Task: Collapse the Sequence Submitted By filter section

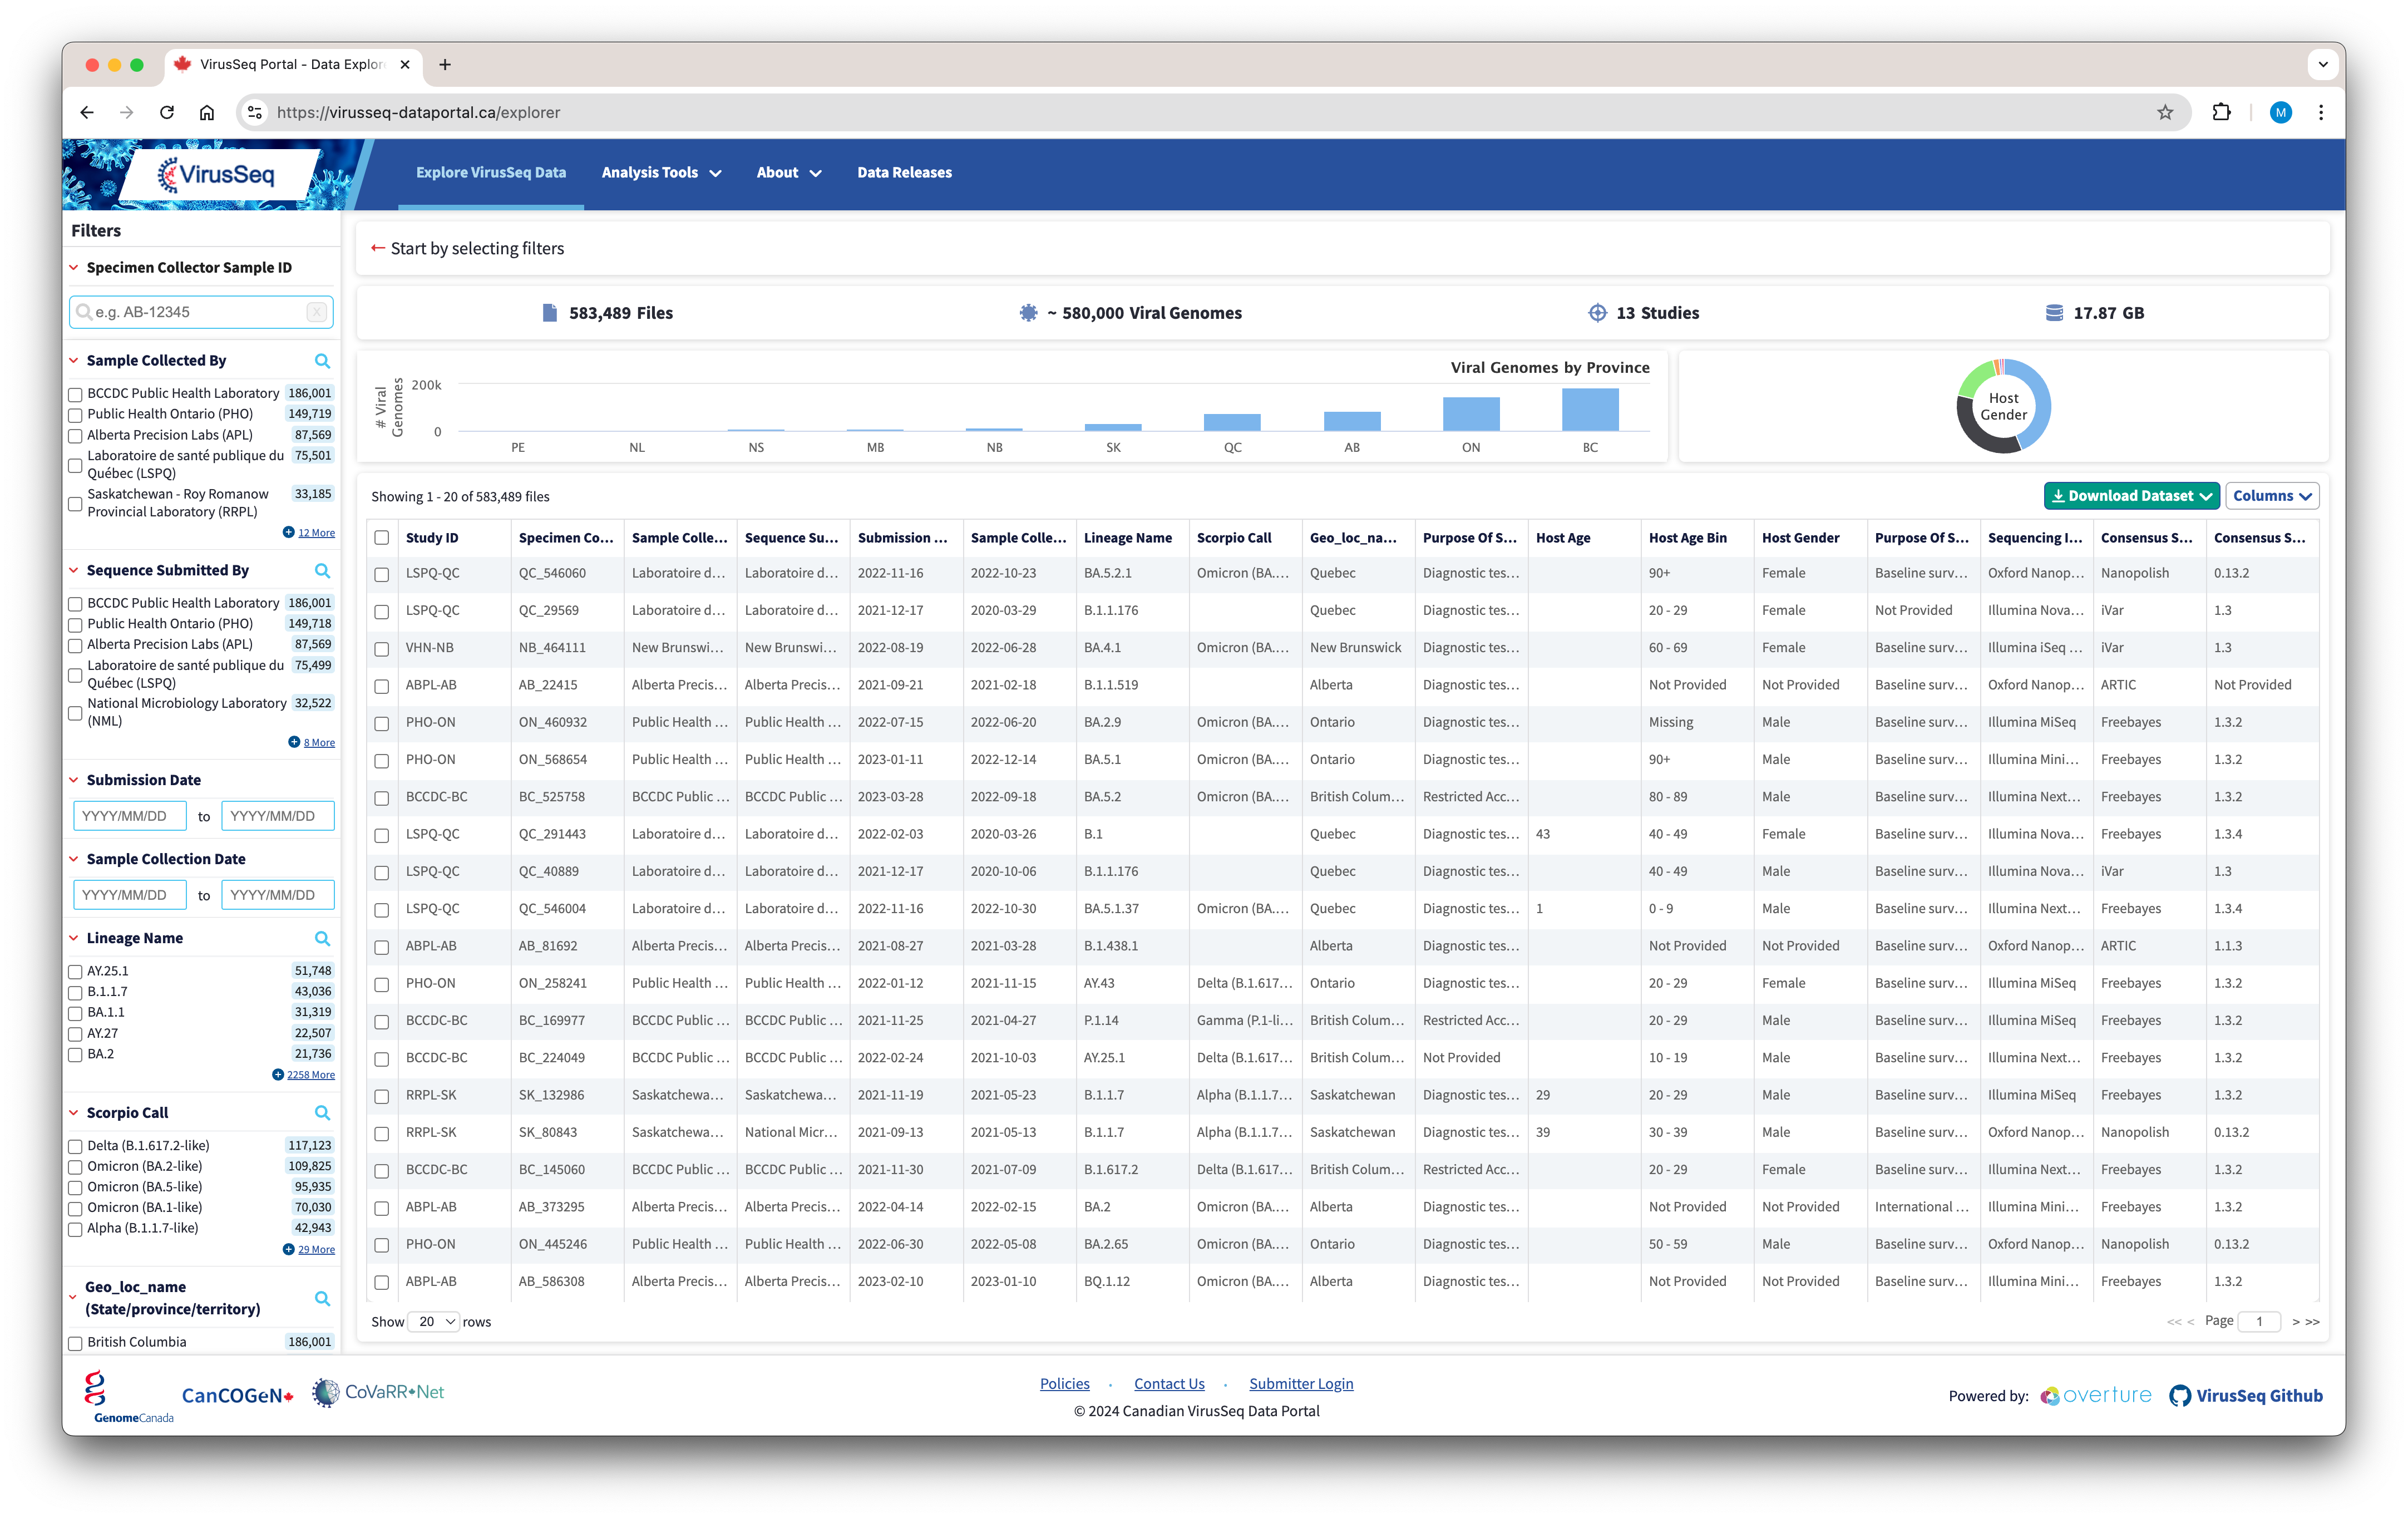Action: [x=74, y=571]
